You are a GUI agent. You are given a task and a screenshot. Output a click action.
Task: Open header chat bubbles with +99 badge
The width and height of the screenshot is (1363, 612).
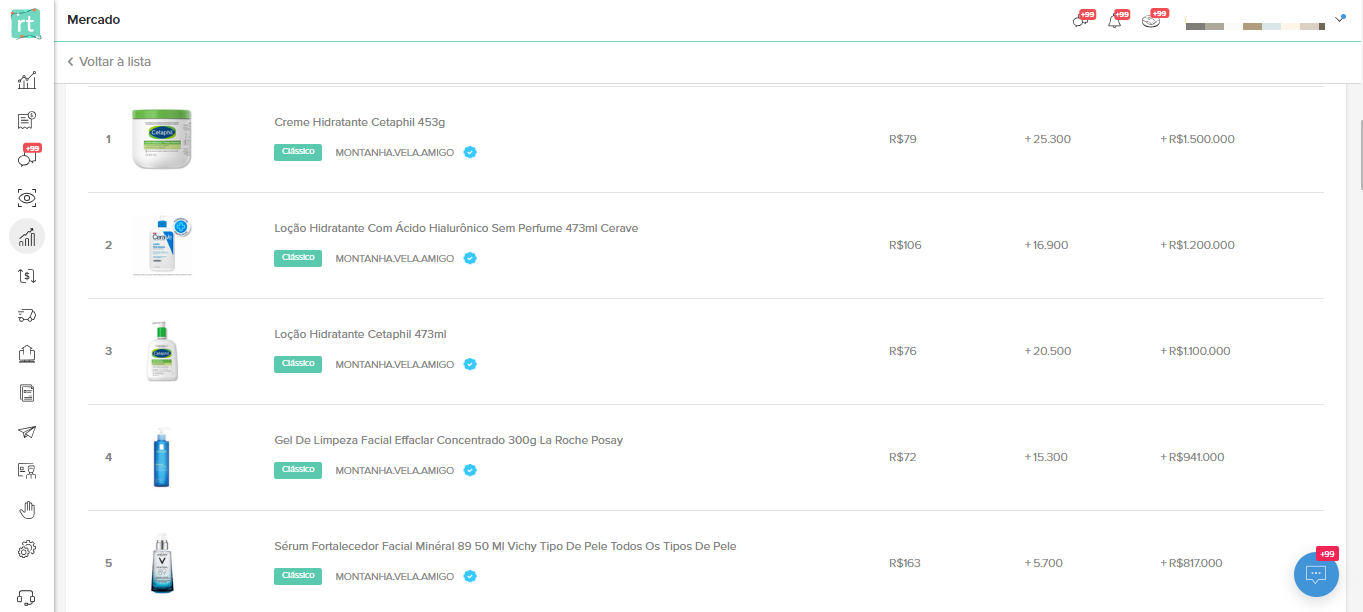(x=1082, y=19)
